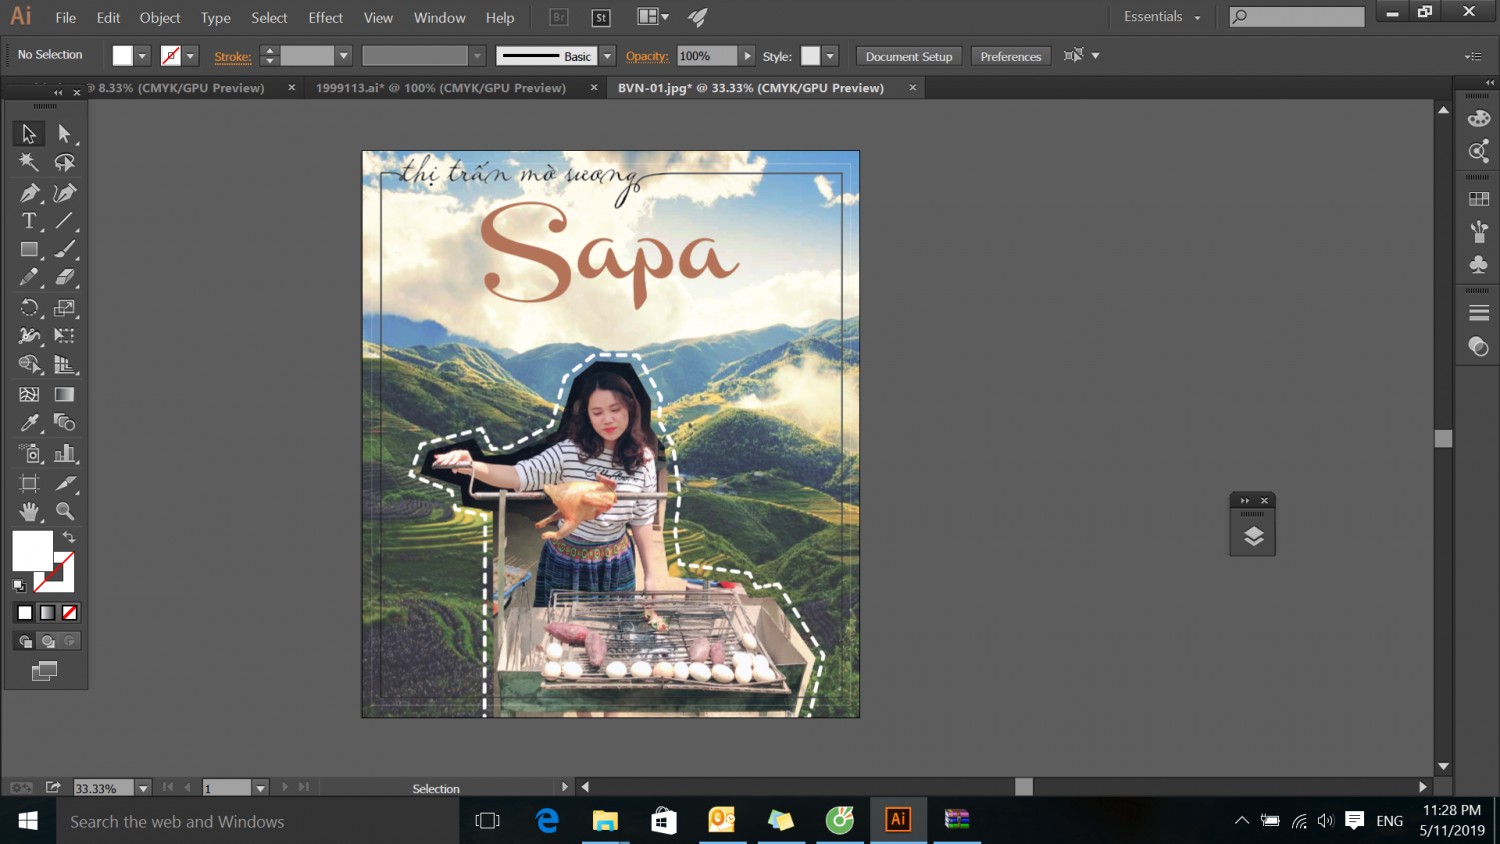
Task: Activate the Type tool
Action: (x=29, y=221)
